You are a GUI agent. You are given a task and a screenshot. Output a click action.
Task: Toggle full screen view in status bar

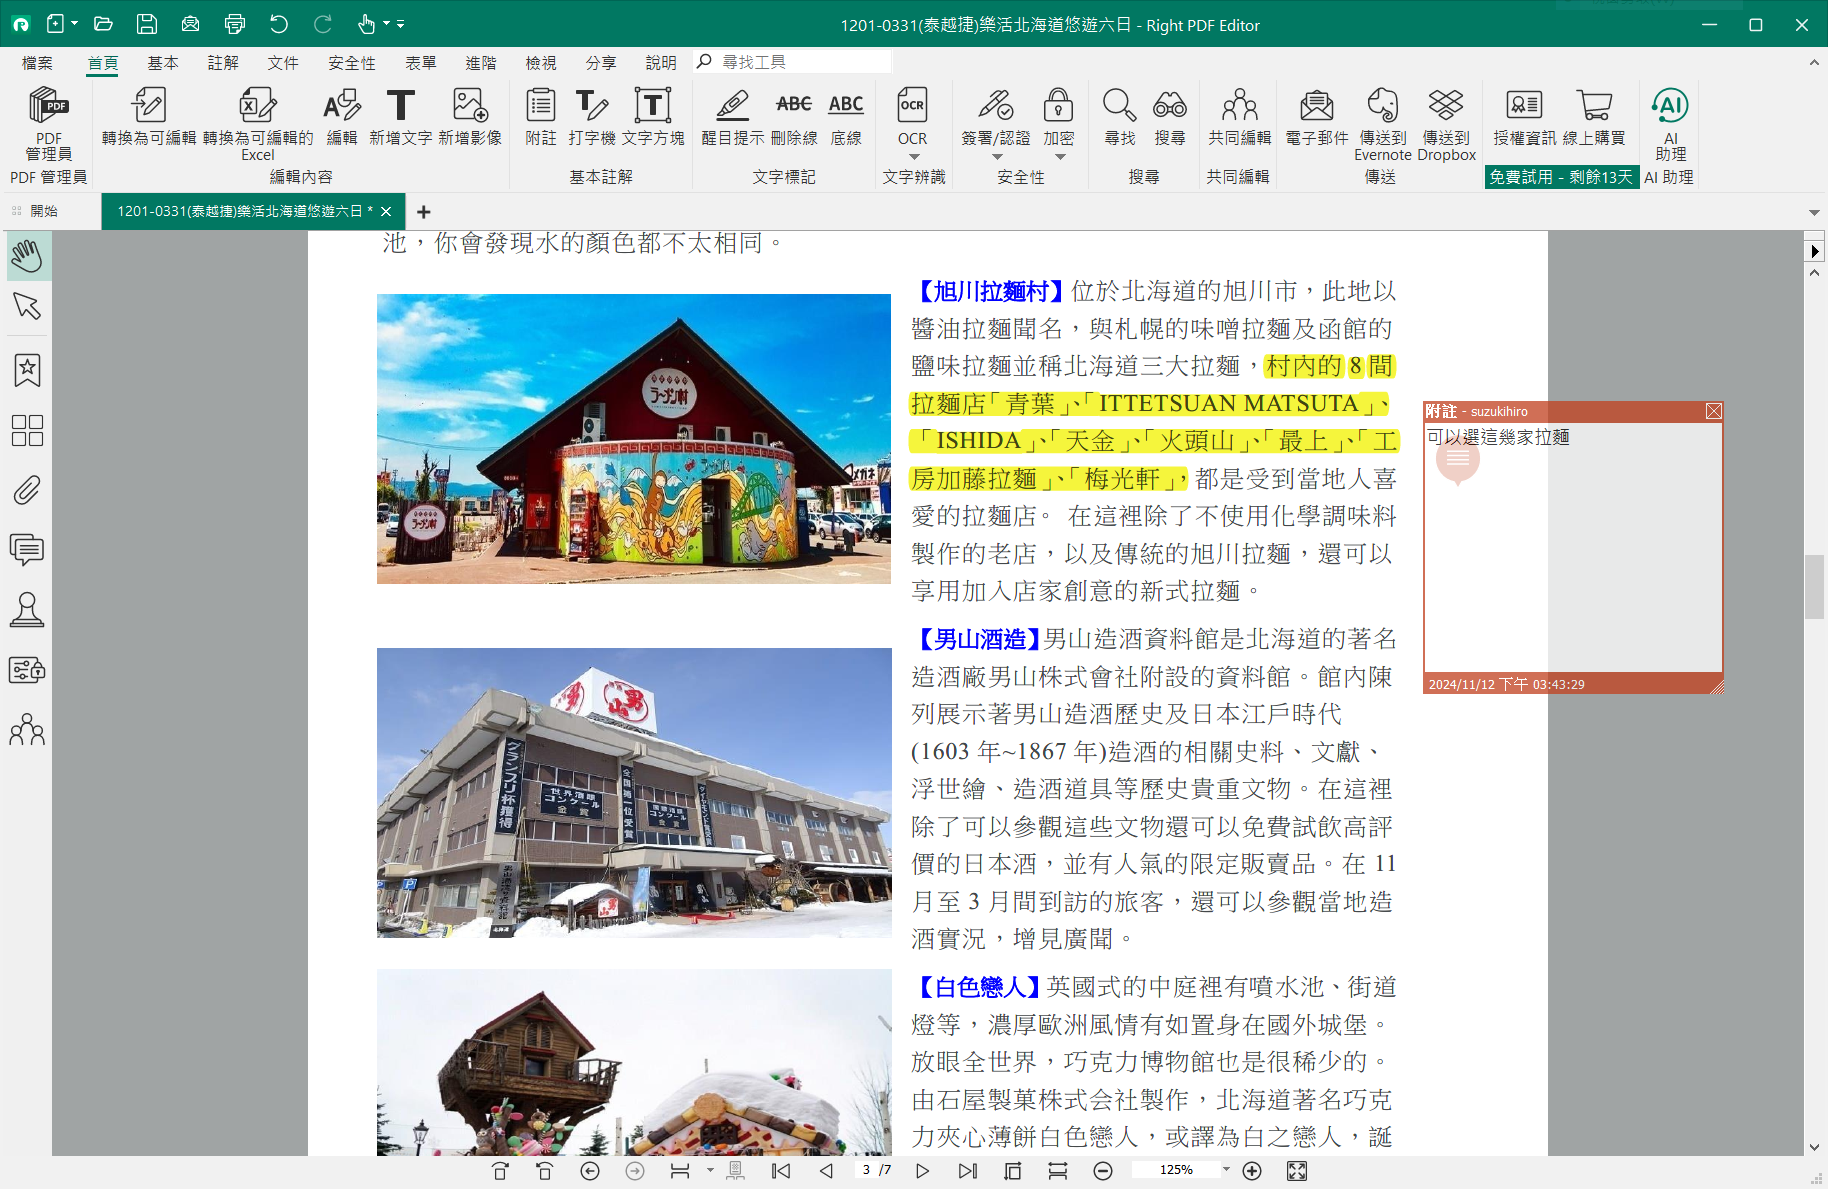1297,1171
